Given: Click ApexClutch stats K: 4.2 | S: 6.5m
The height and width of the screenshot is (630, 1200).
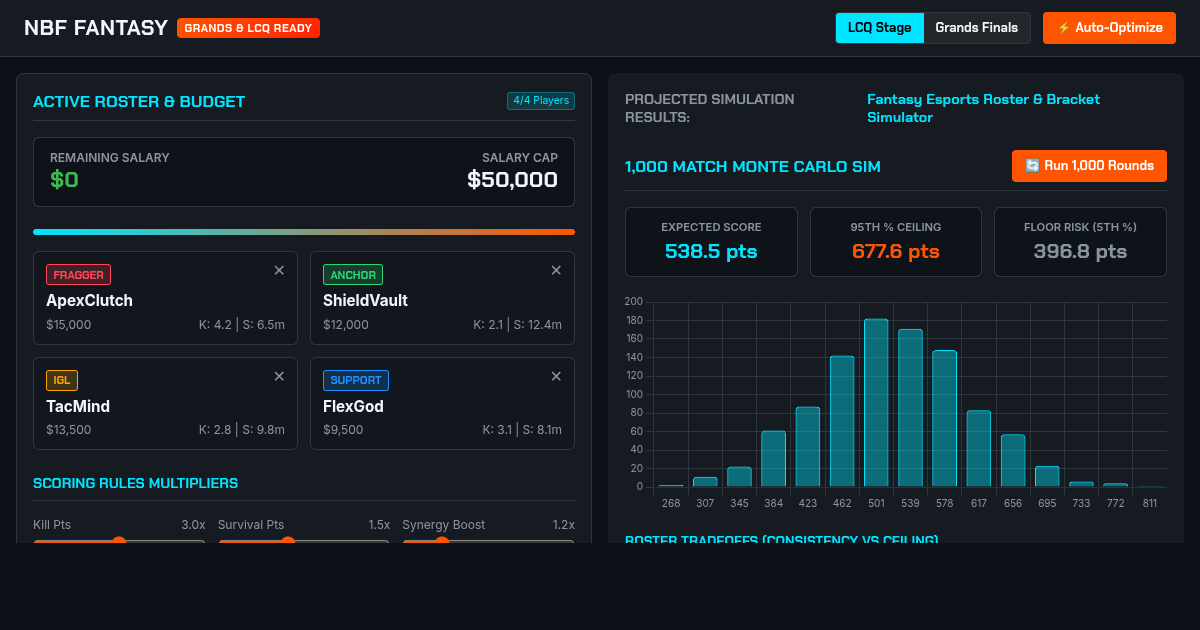Looking at the screenshot, I should tap(242, 325).
